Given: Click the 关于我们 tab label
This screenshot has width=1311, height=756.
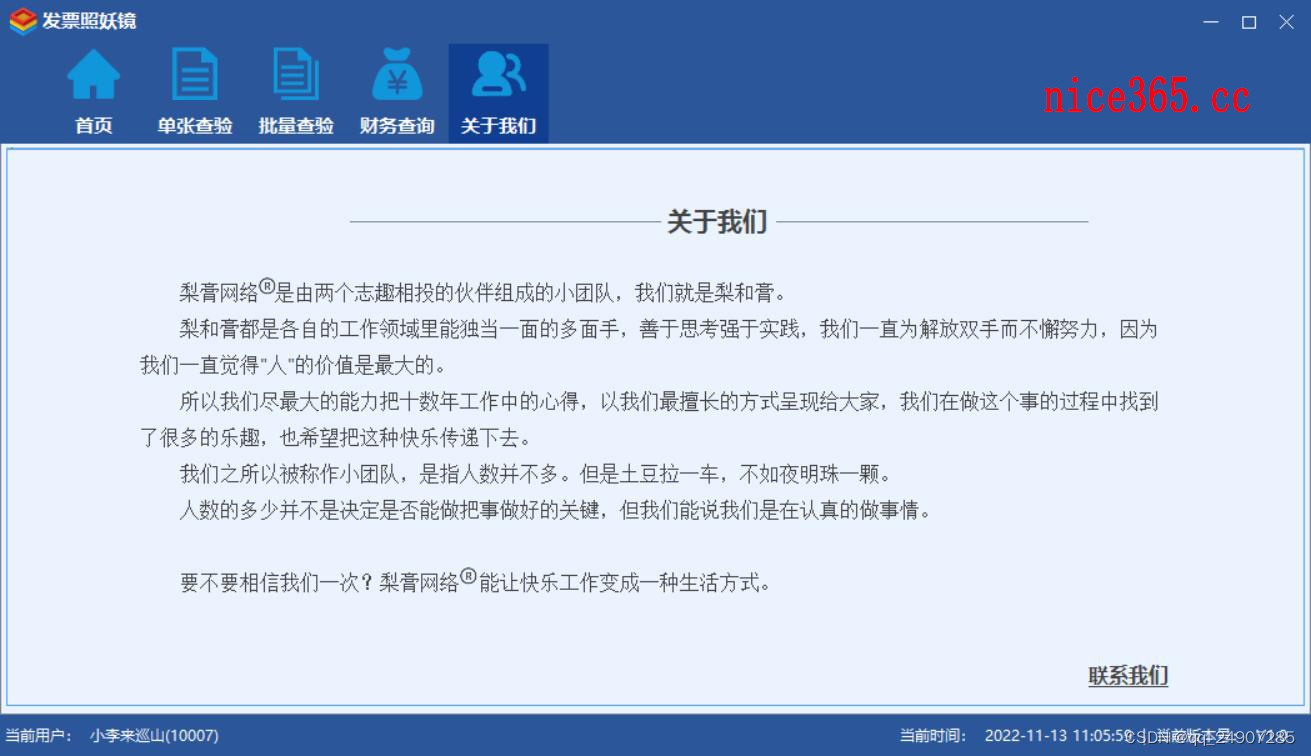Looking at the screenshot, I should 498,126.
